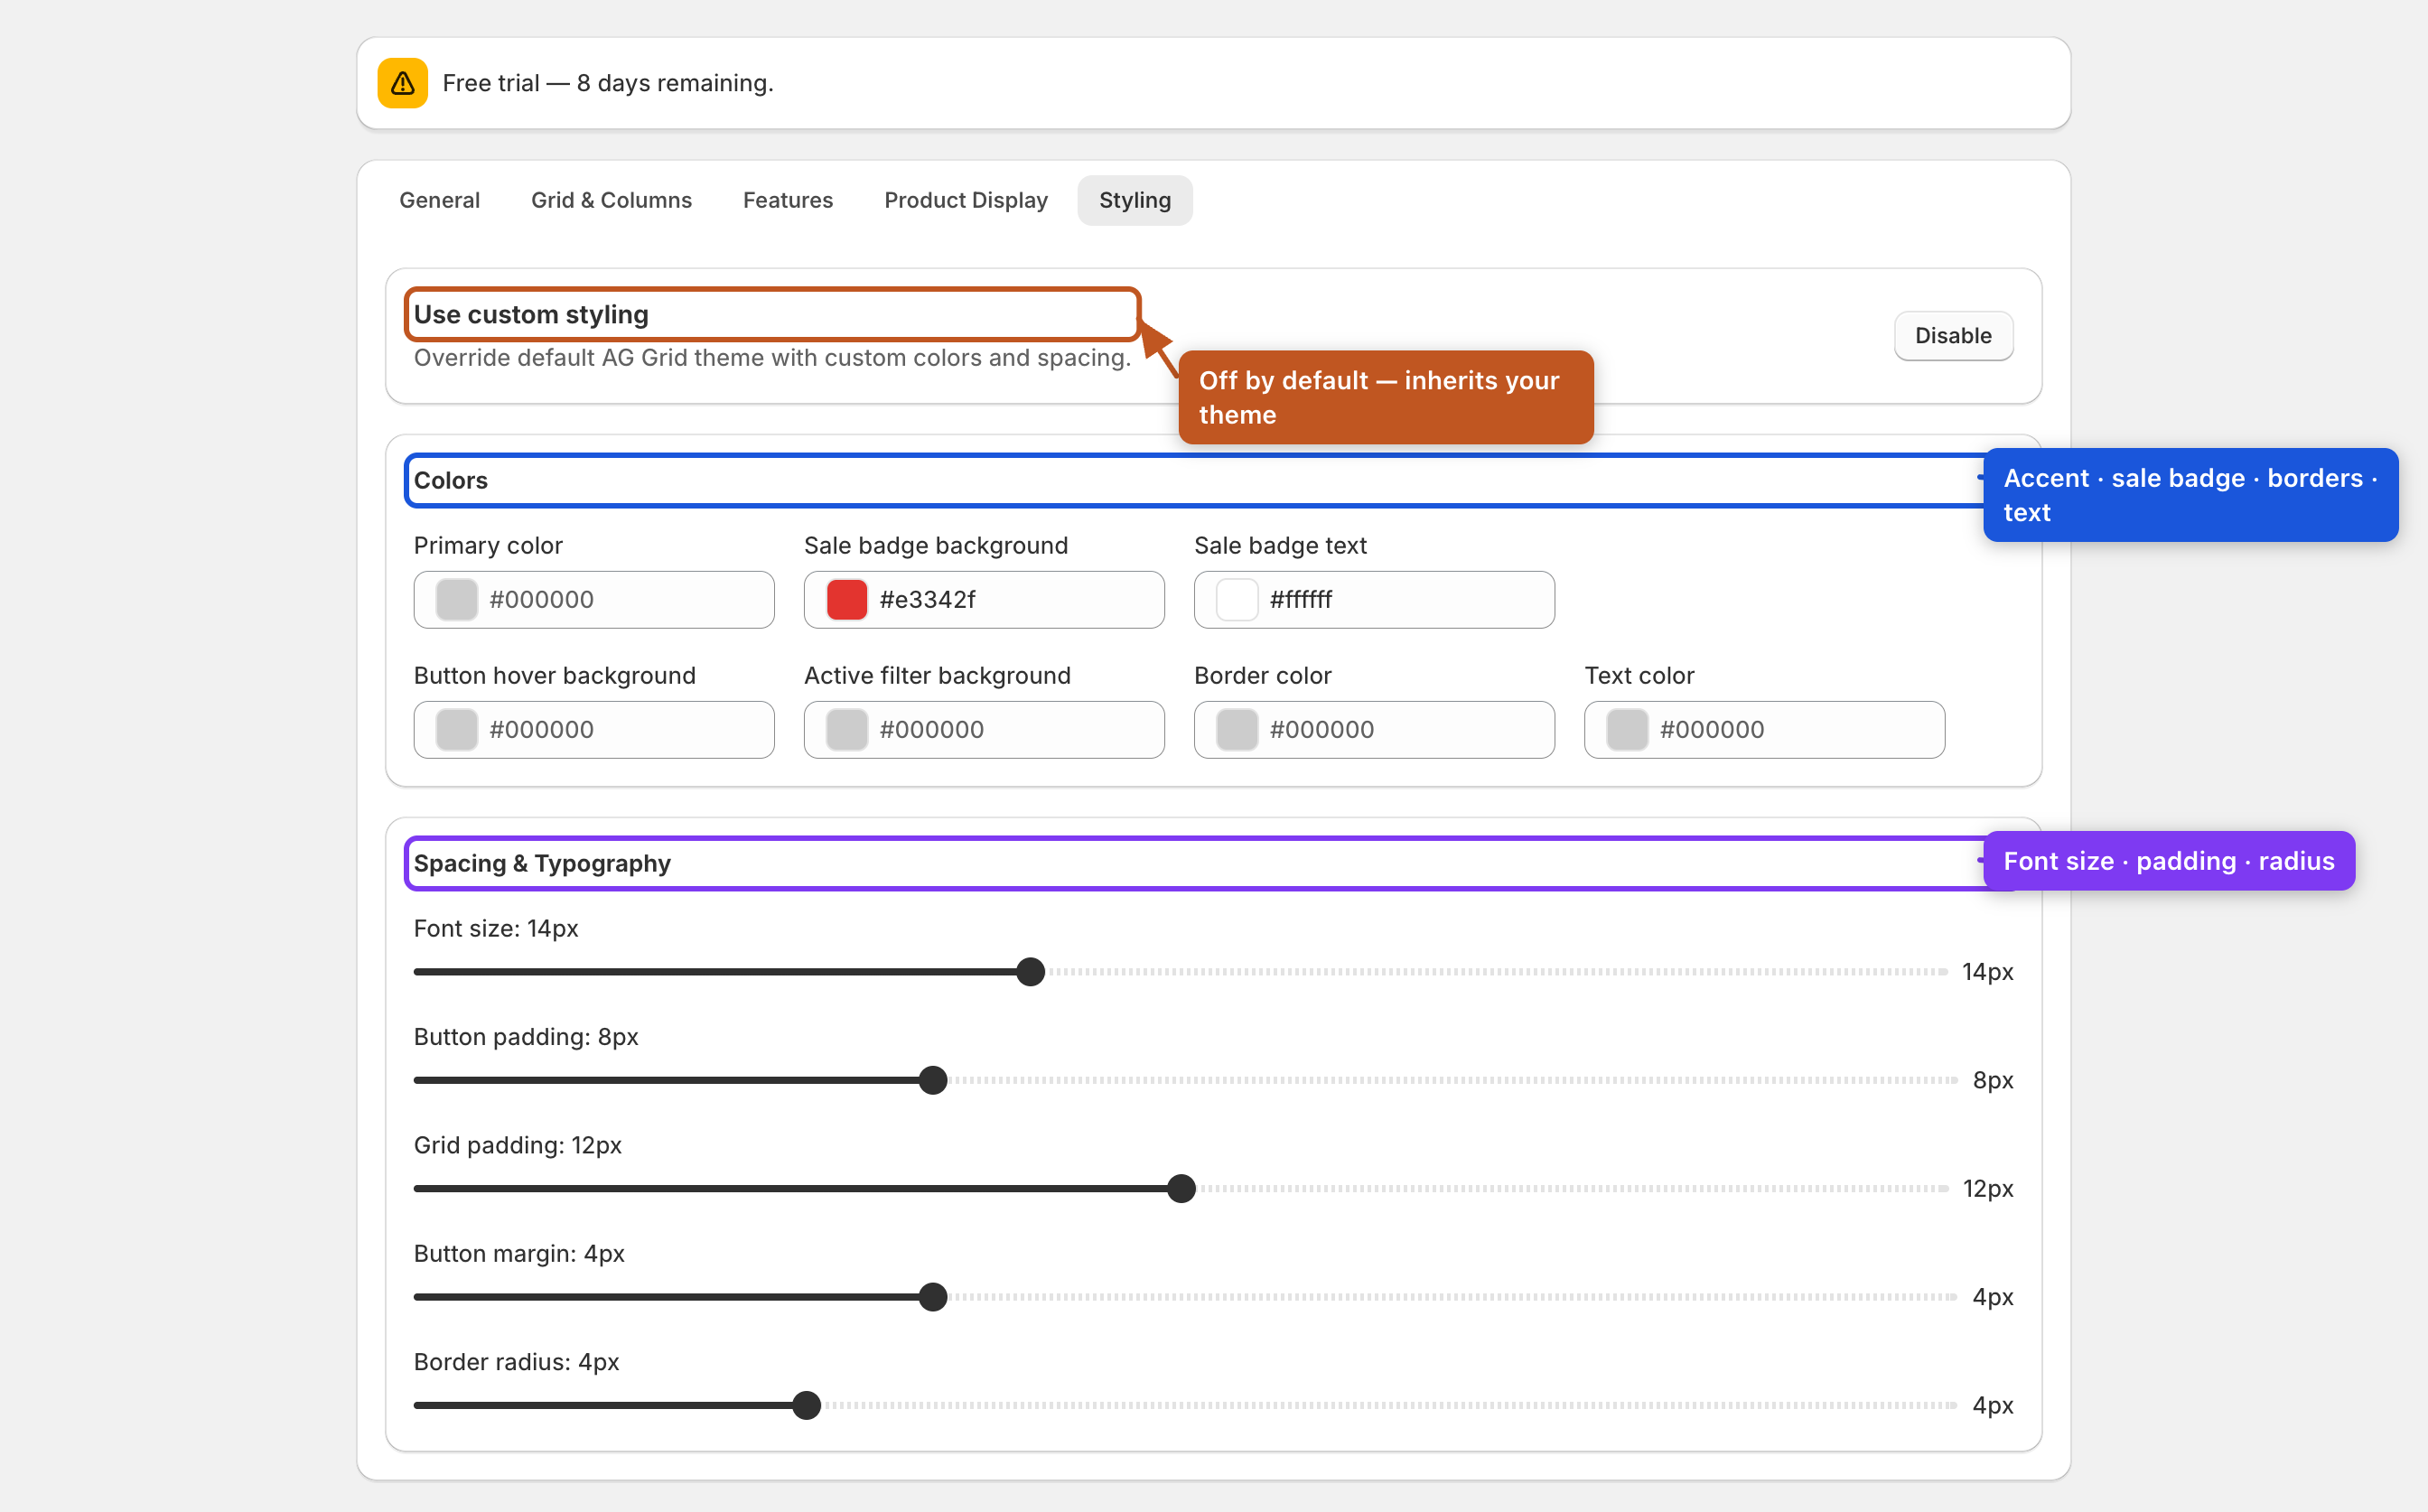This screenshot has height=1512, width=2428.
Task: Open the white Sale badge text swatch
Action: coord(1237,600)
